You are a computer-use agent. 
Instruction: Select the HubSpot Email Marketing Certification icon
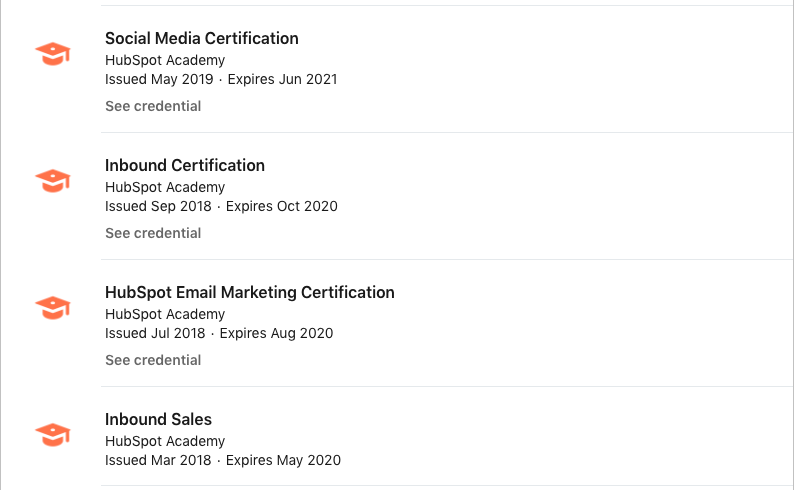(53, 308)
